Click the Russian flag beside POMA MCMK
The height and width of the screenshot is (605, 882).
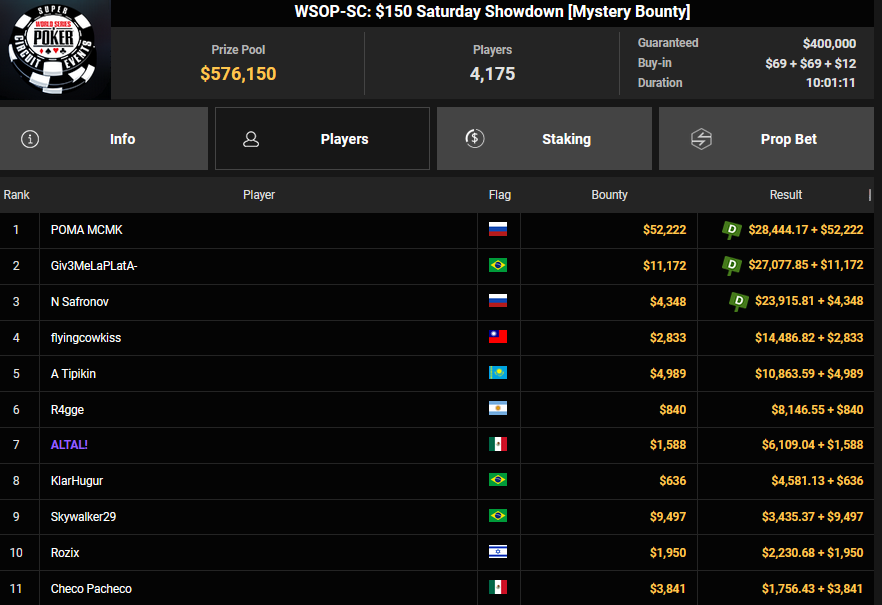click(x=497, y=230)
